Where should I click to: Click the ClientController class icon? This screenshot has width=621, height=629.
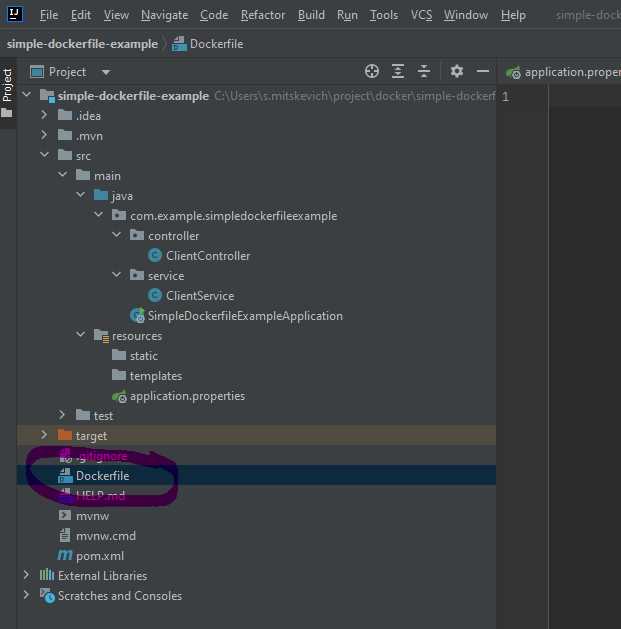click(x=155, y=255)
